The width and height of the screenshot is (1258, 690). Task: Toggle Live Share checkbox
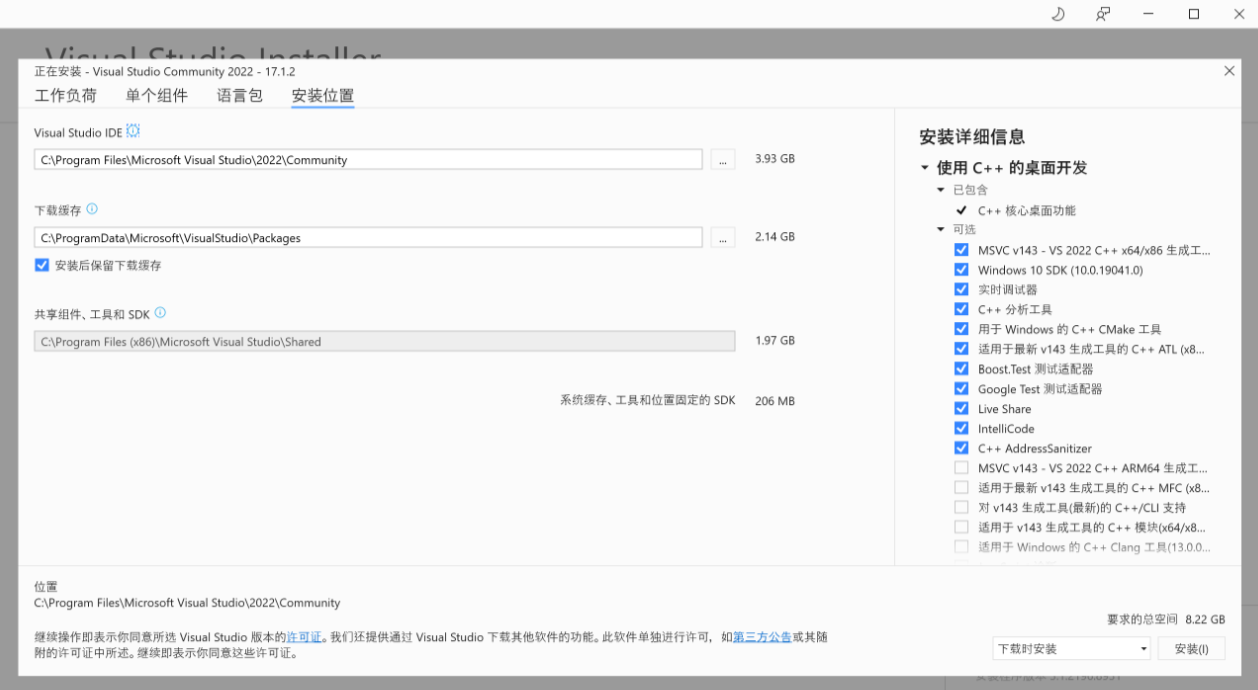tap(961, 408)
